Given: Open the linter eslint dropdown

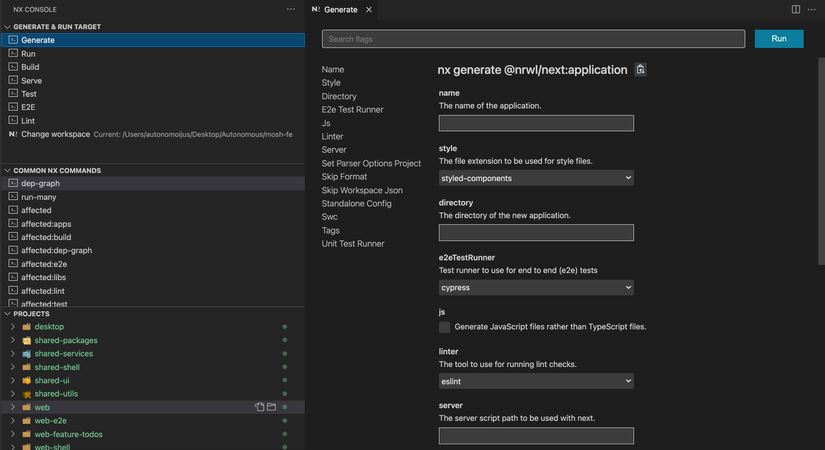Looking at the screenshot, I should coord(536,381).
